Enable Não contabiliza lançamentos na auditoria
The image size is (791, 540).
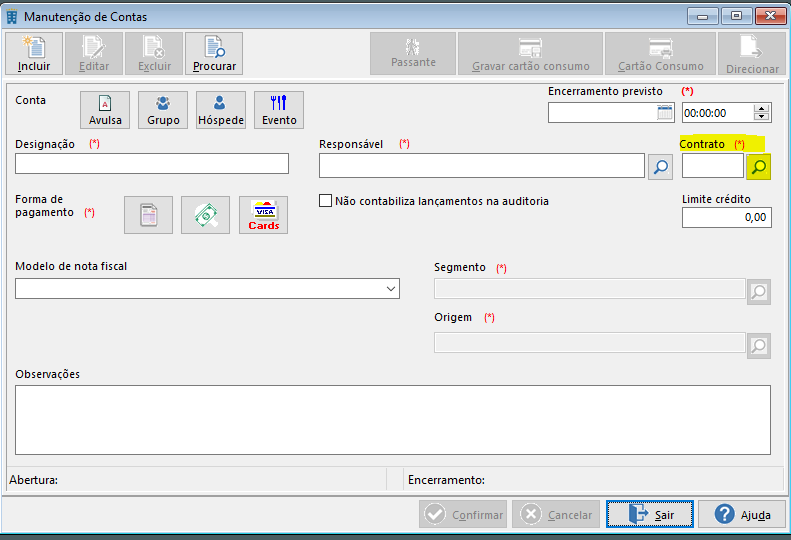(325, 201)
